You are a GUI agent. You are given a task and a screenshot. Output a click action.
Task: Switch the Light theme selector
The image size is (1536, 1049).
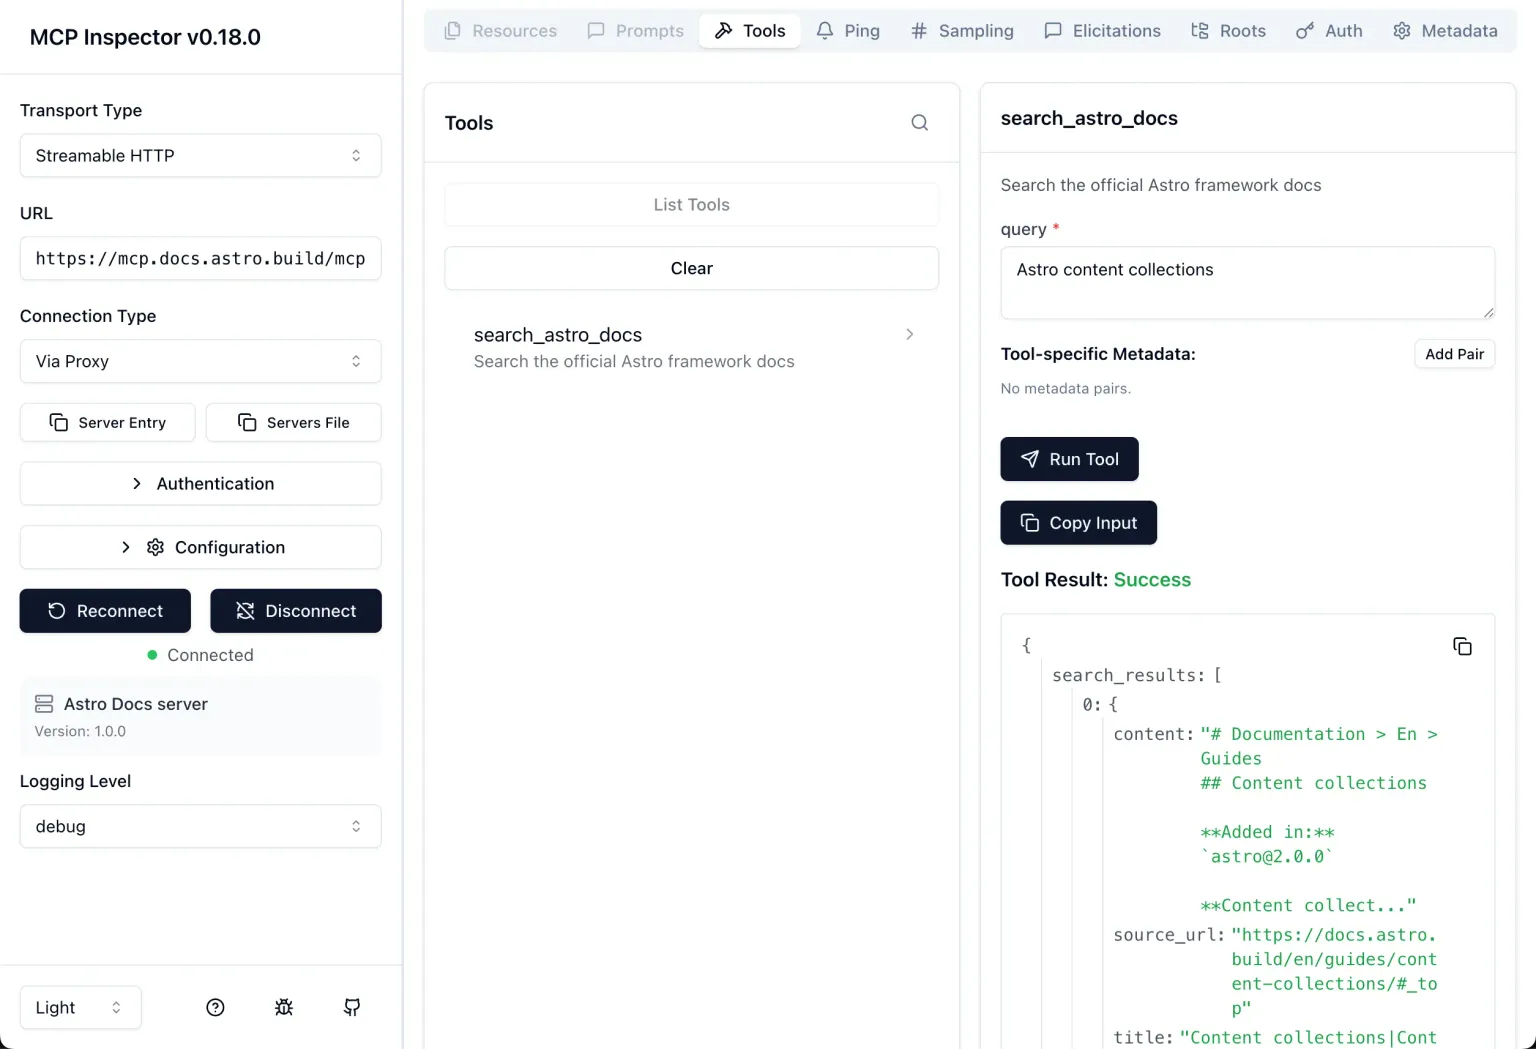click(x=80, y=1007)
